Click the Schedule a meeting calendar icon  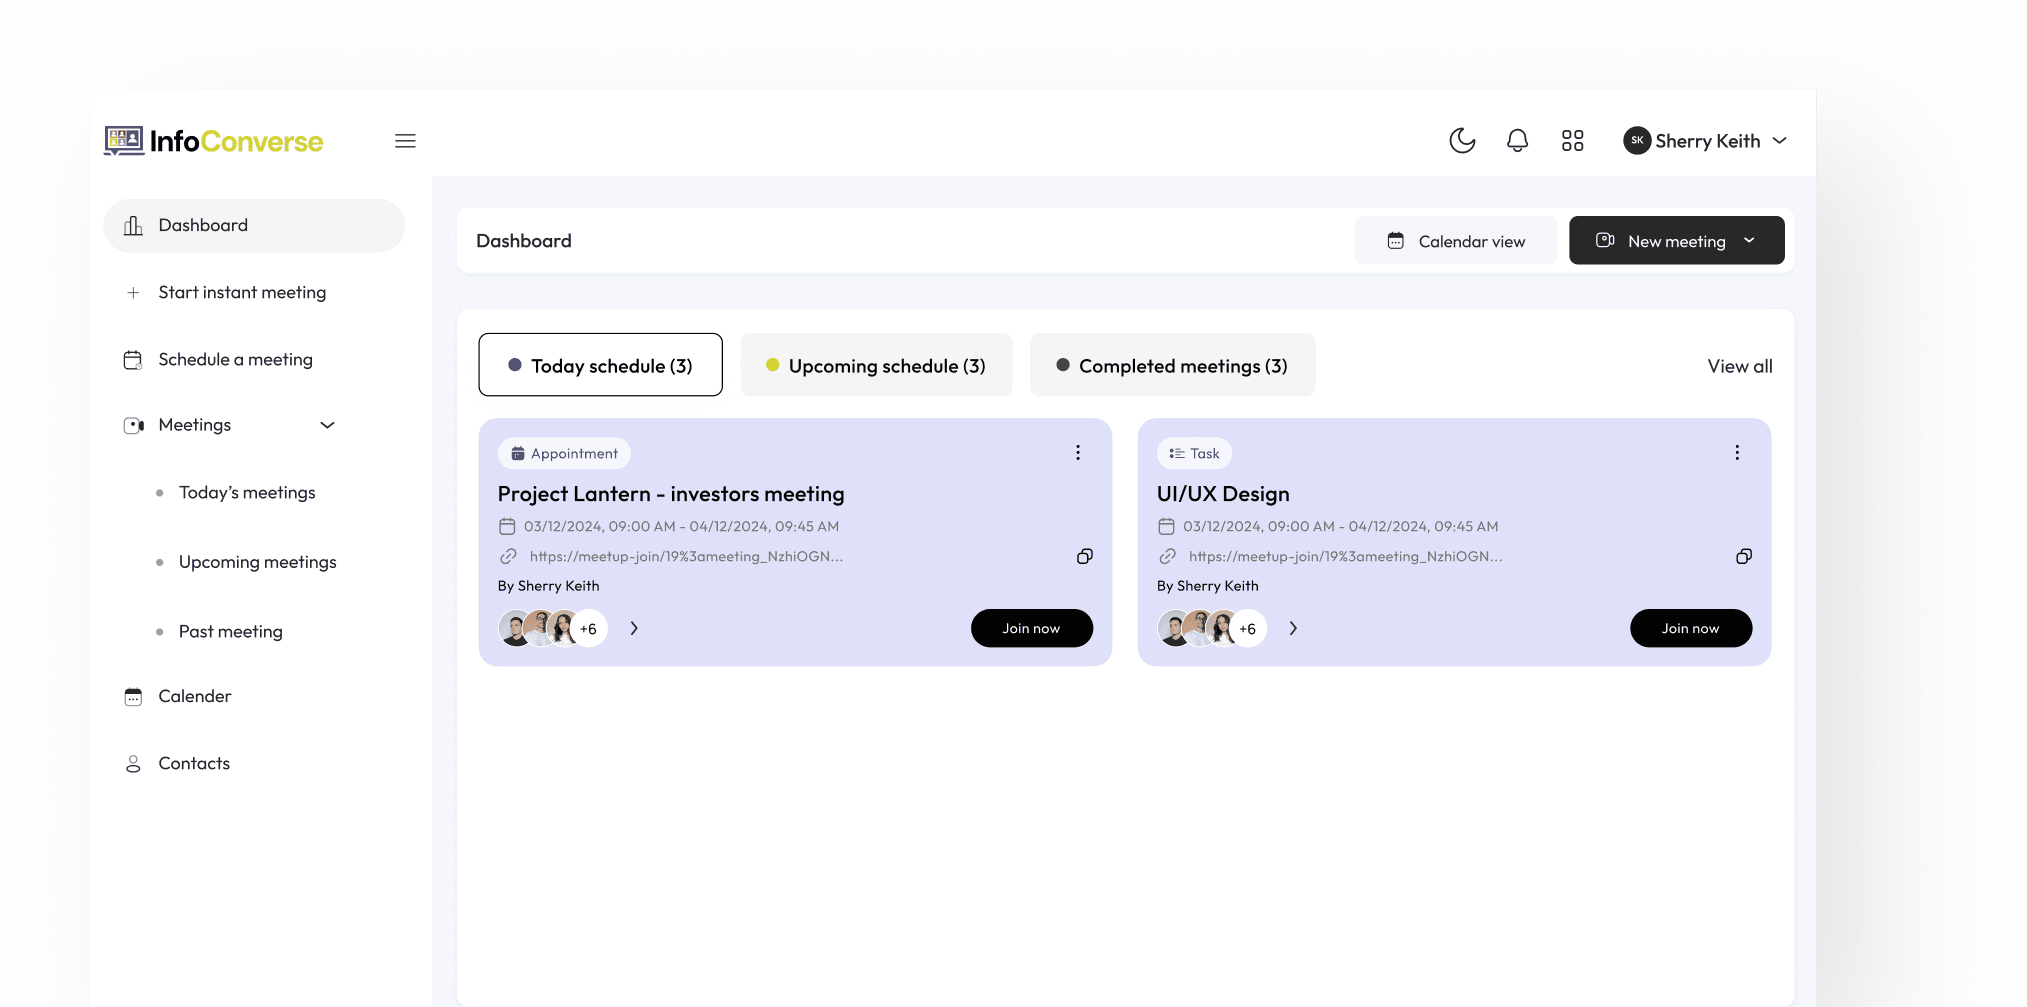[x=133, y=360]
